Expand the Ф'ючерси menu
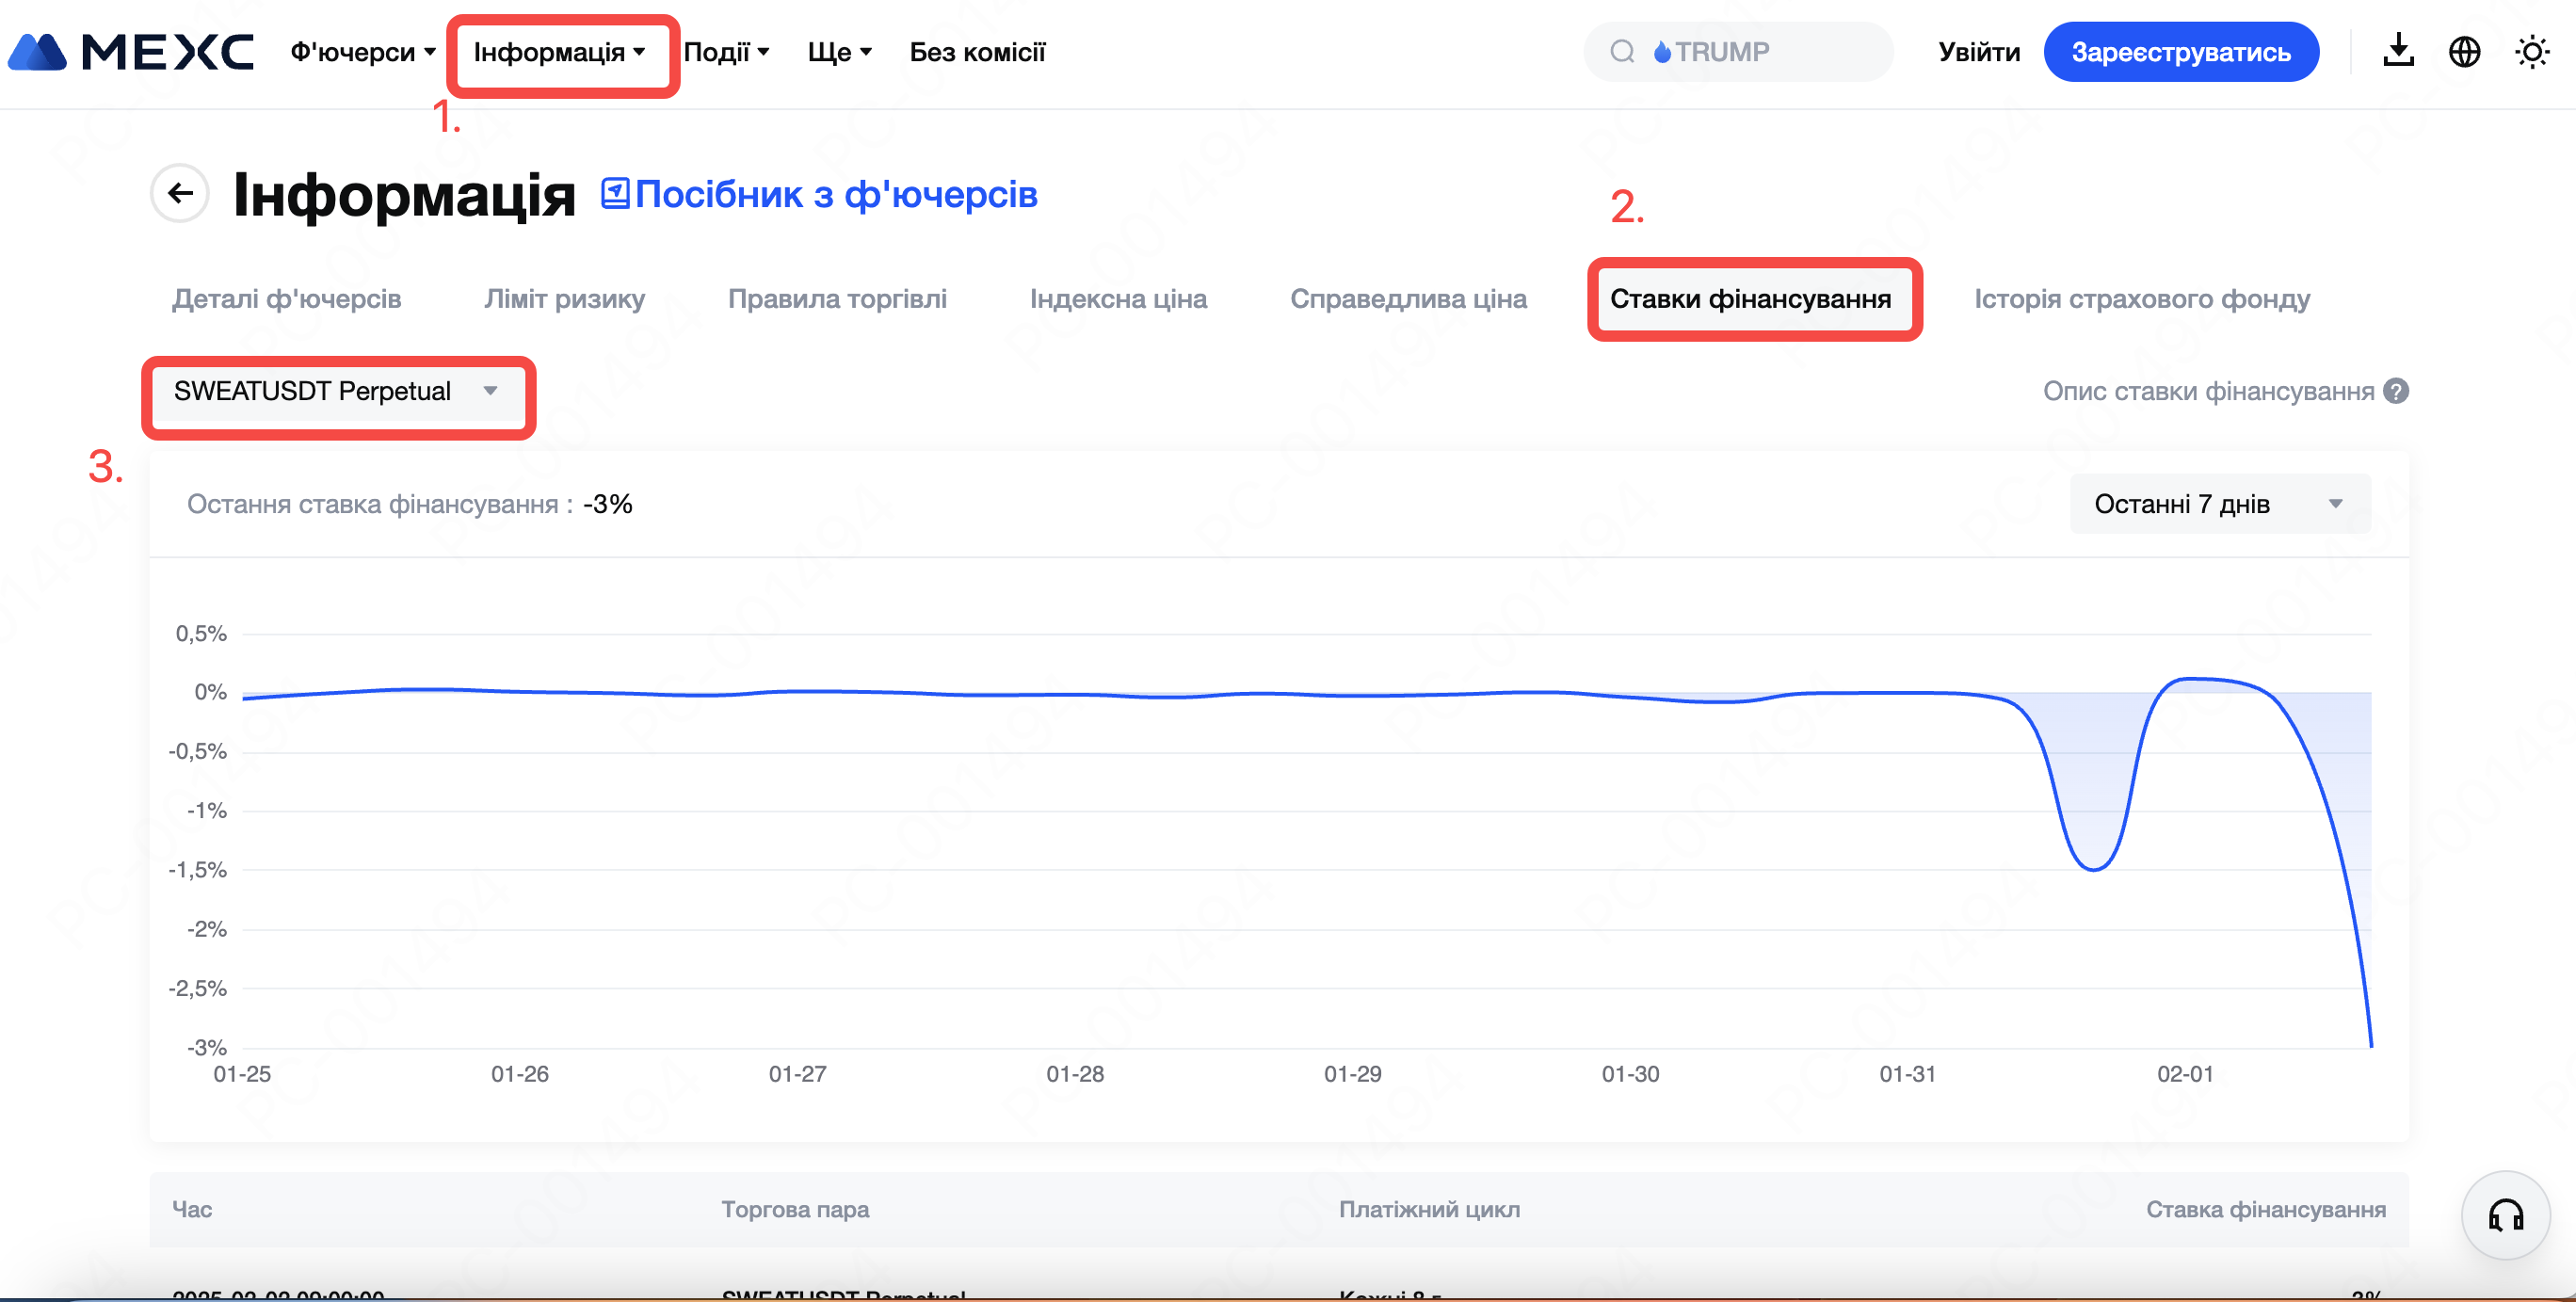This screenshot has width=2576, height=1302. [x=362, y=52]
